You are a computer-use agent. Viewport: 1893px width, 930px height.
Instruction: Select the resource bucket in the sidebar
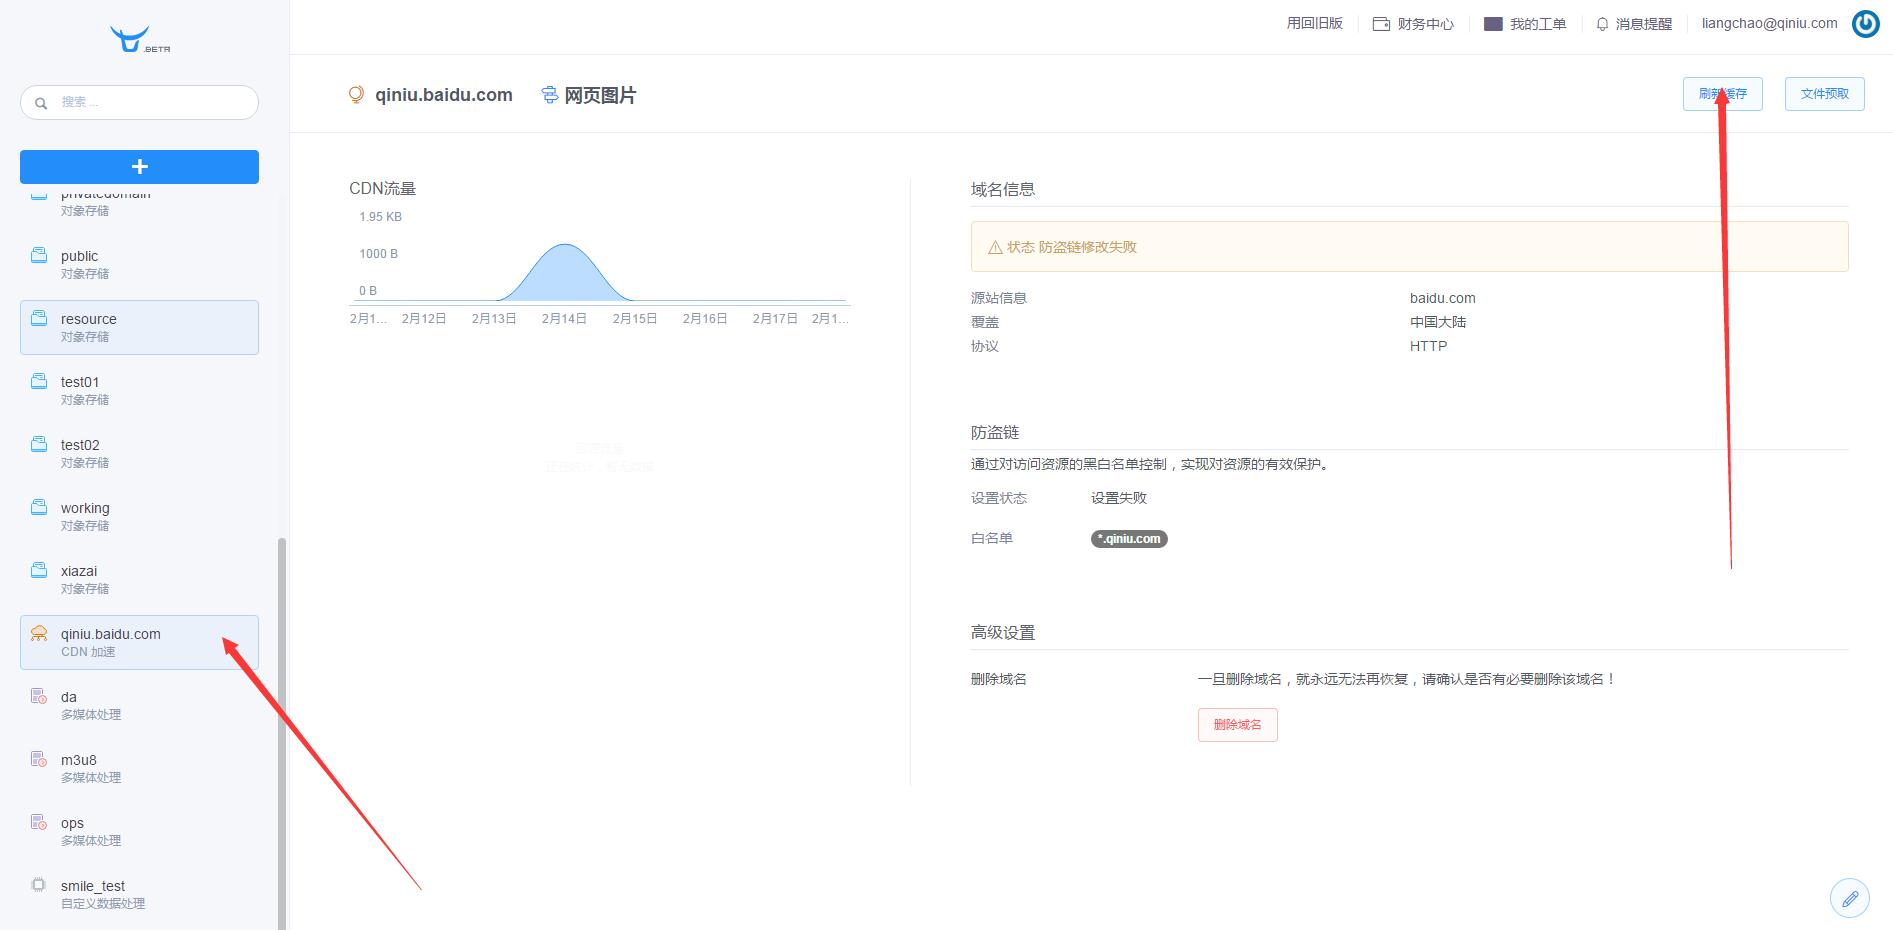138,326
